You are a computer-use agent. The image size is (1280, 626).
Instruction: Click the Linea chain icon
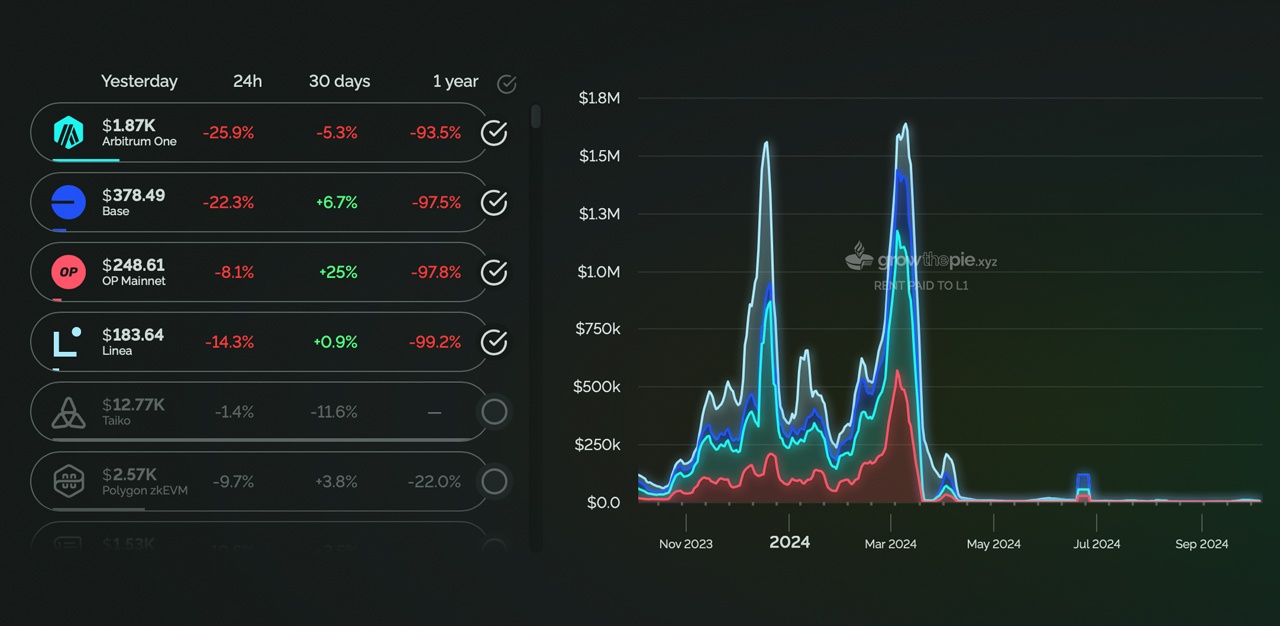click(67, 342)
